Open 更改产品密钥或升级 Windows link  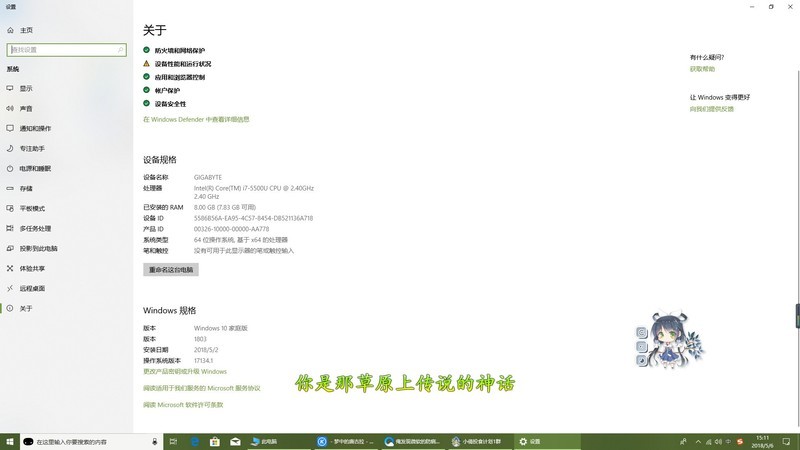[x=185, y=371]
